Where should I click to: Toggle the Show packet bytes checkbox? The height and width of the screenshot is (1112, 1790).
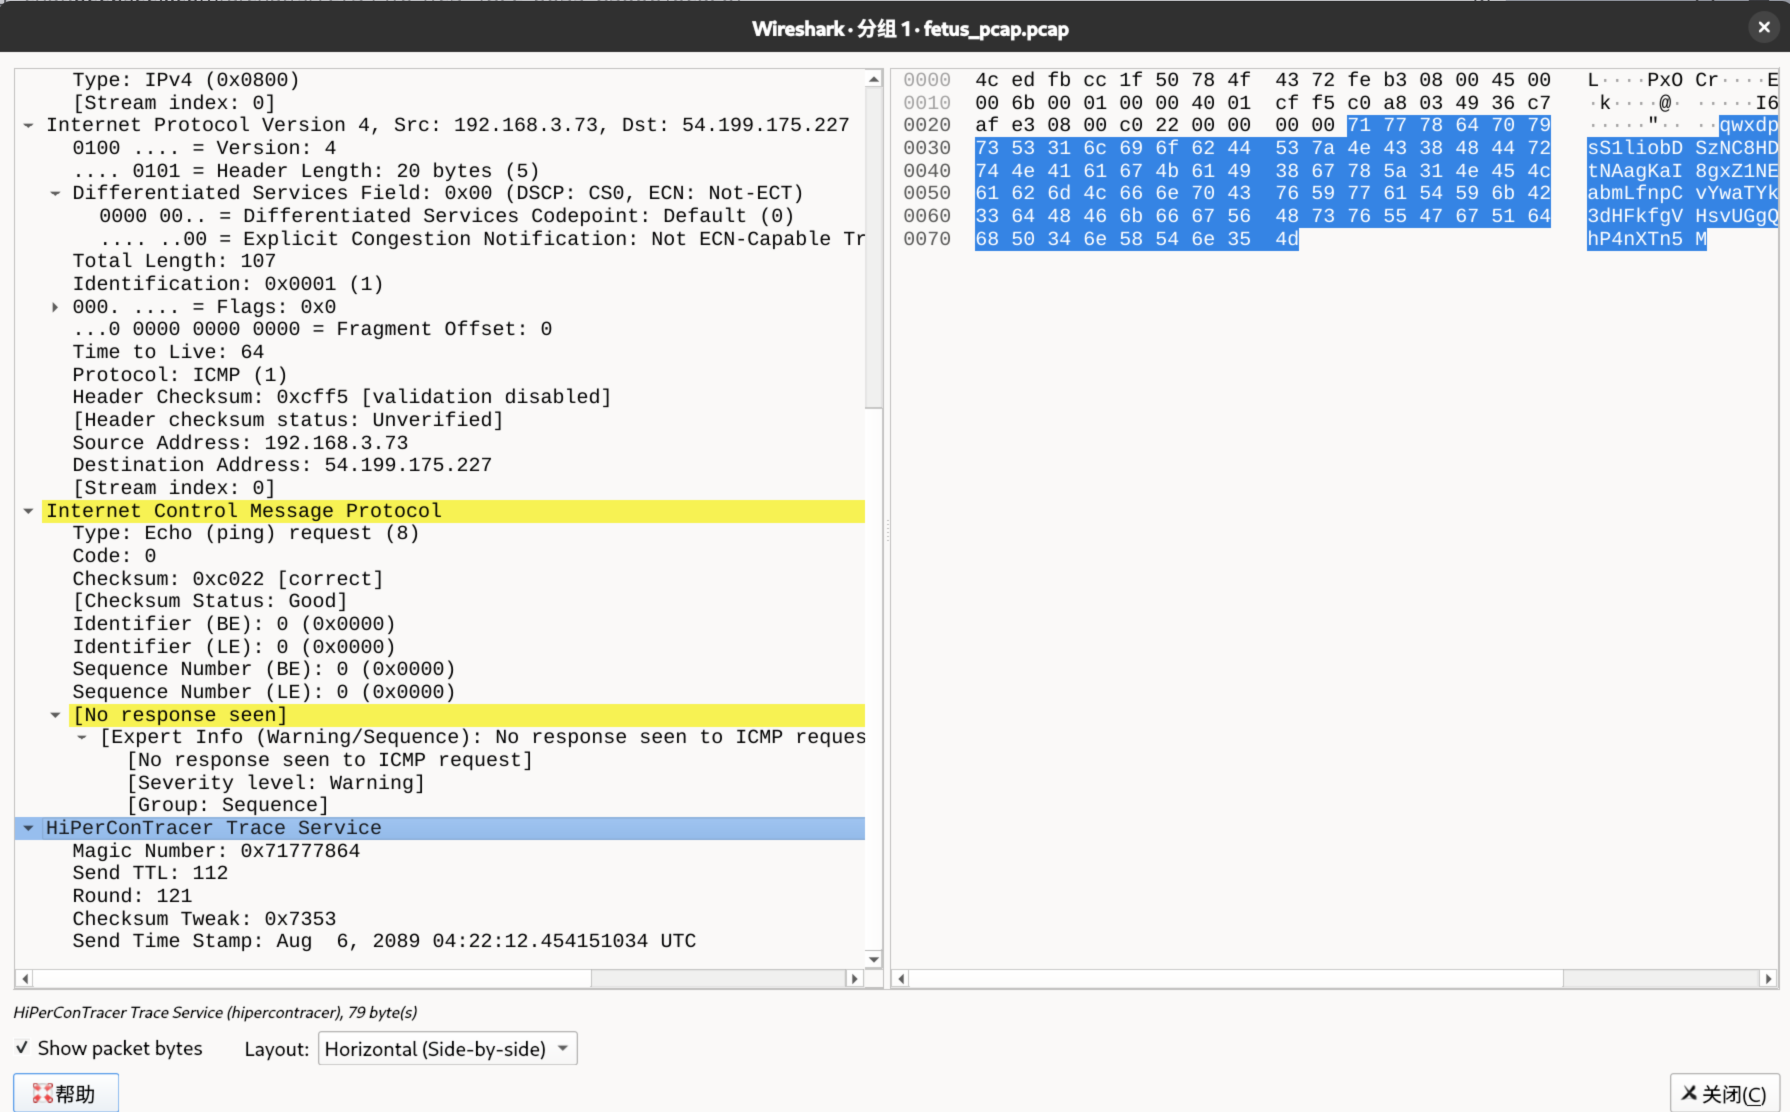pyautogui.click(x=22, y=1048)
